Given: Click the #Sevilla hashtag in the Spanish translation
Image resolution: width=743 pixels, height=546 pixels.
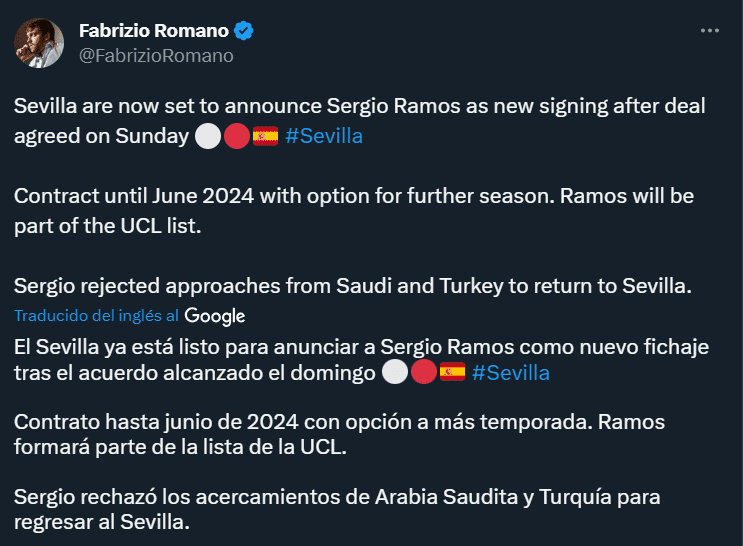Looking at the screenshot, I should point(510,373).
